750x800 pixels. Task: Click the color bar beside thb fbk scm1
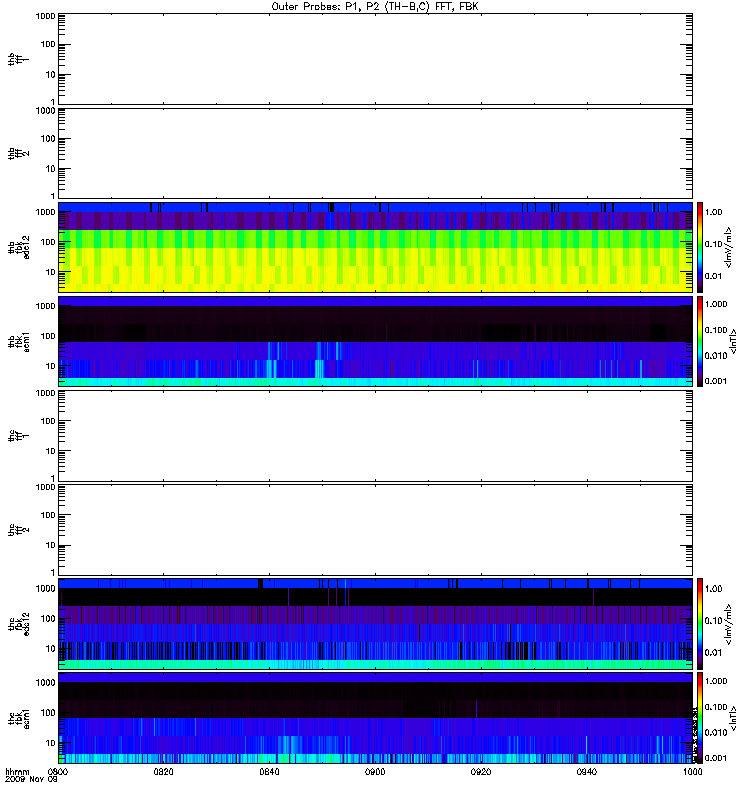(700, 341)
